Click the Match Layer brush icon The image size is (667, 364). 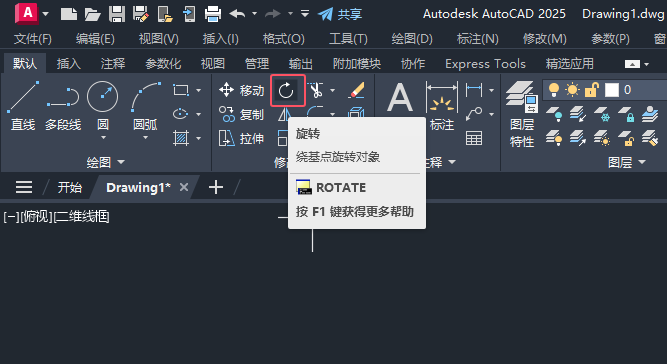[650, 138]
